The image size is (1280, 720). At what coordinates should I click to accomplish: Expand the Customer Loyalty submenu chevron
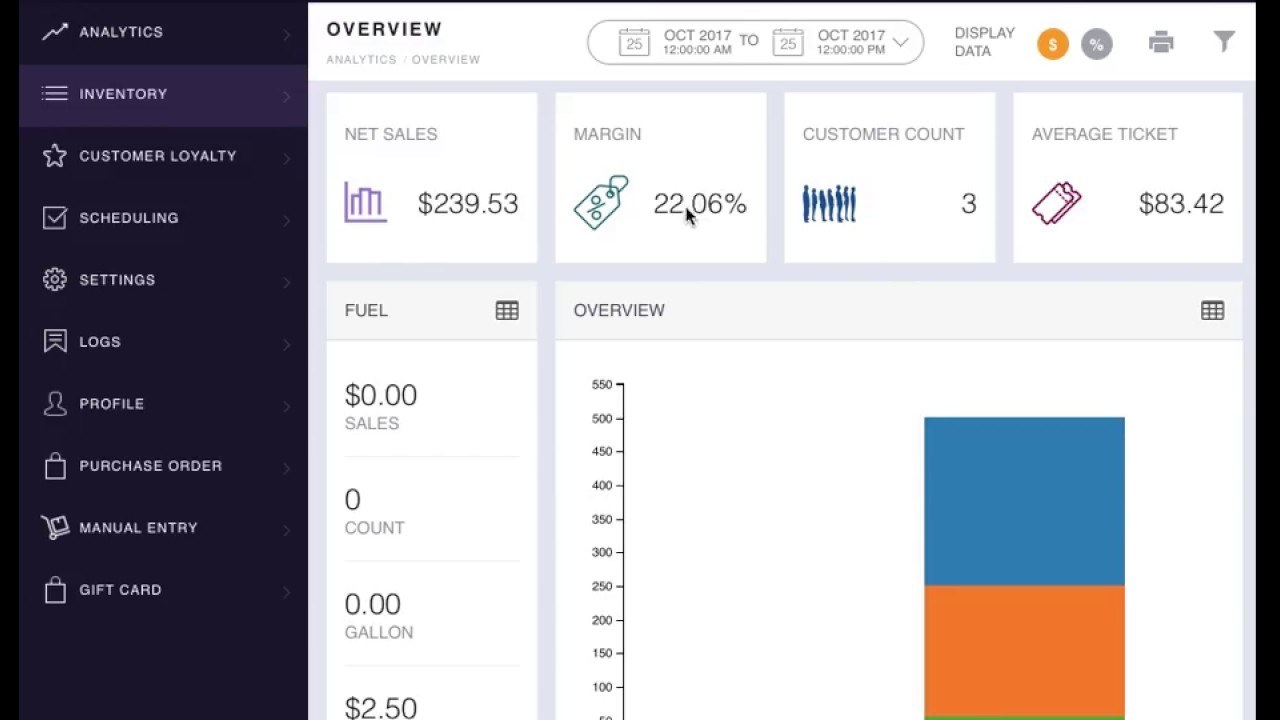(x=286, y=159)
